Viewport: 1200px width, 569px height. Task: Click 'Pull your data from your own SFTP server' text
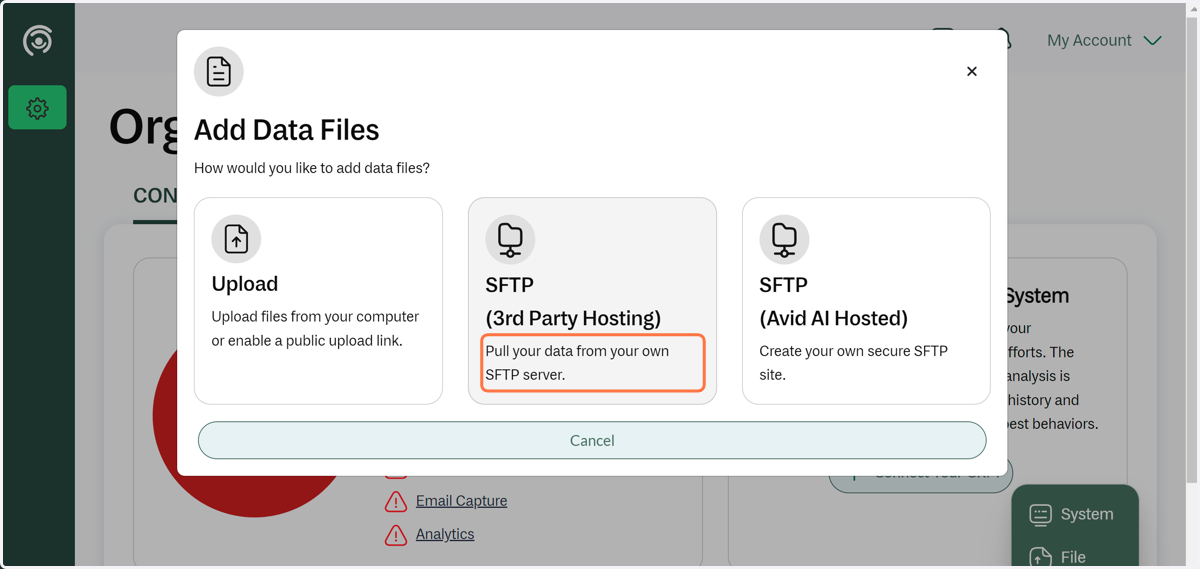pyautogui.click(x=578, y=363)
